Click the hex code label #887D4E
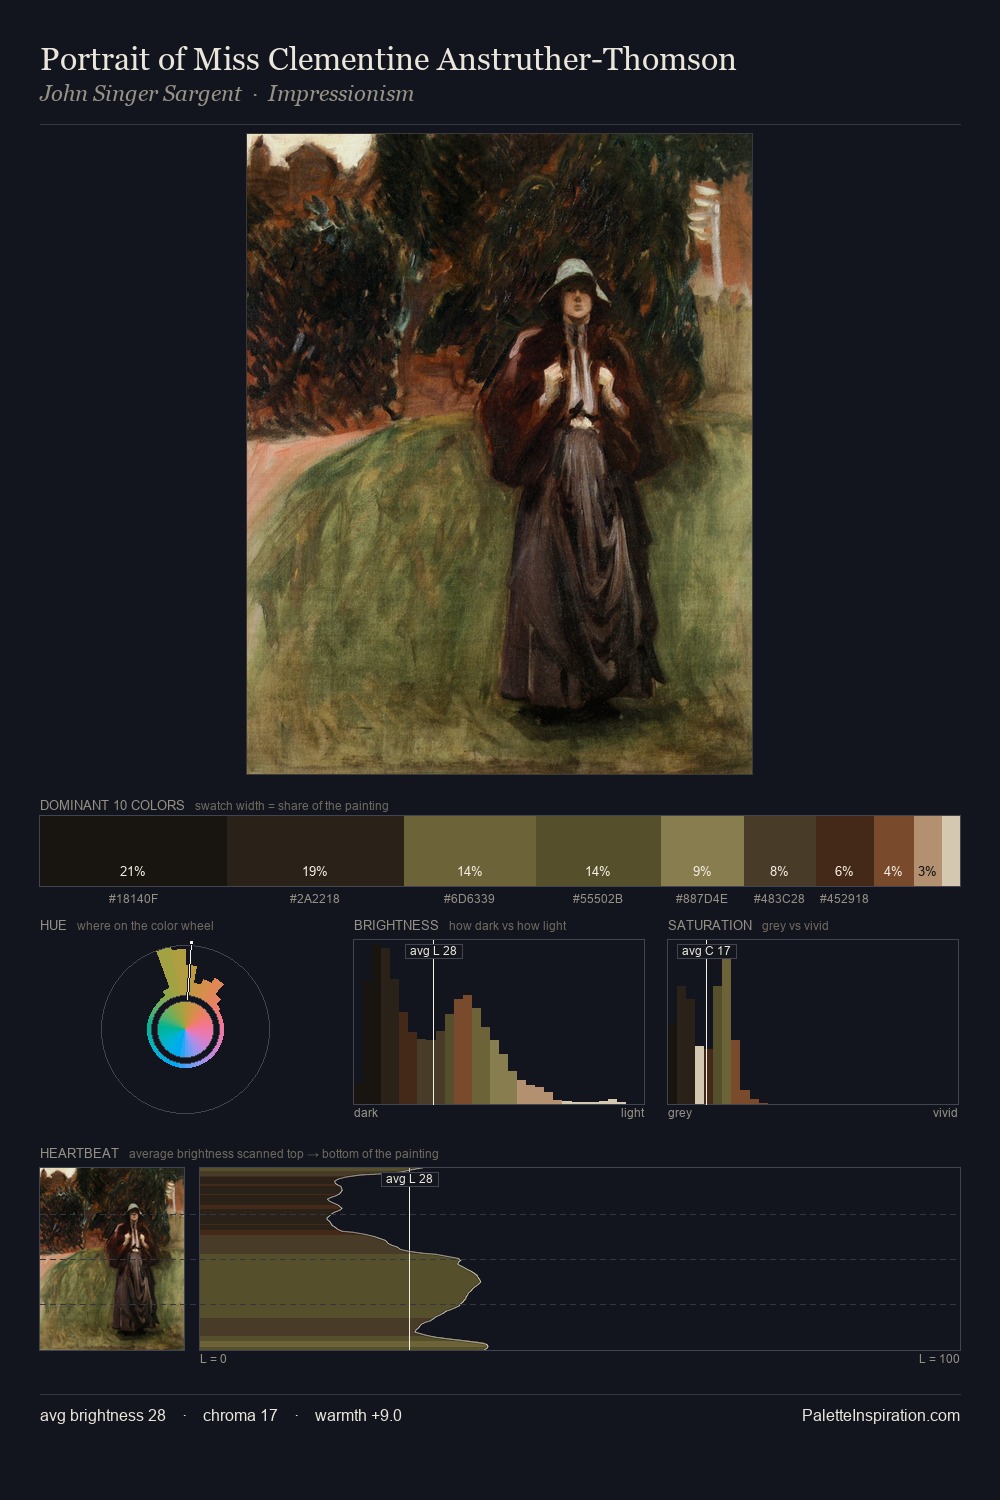 coord(702,899)
